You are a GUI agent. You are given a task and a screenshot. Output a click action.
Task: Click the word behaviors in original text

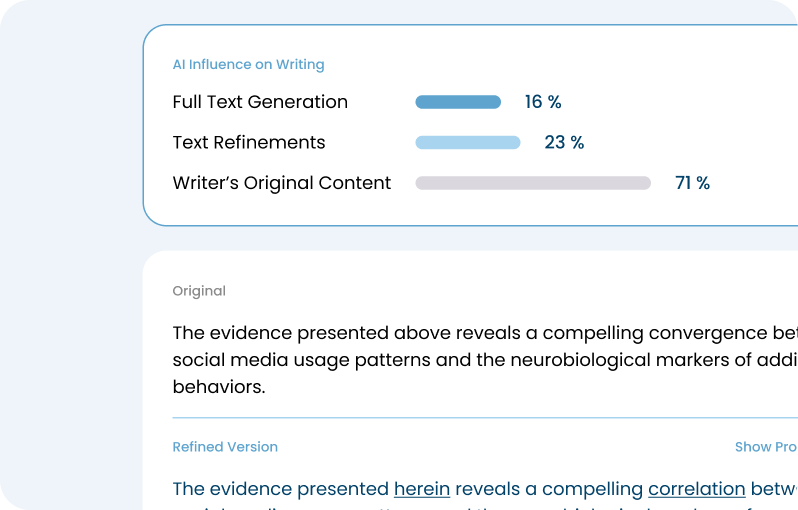[x=219, y=387]
